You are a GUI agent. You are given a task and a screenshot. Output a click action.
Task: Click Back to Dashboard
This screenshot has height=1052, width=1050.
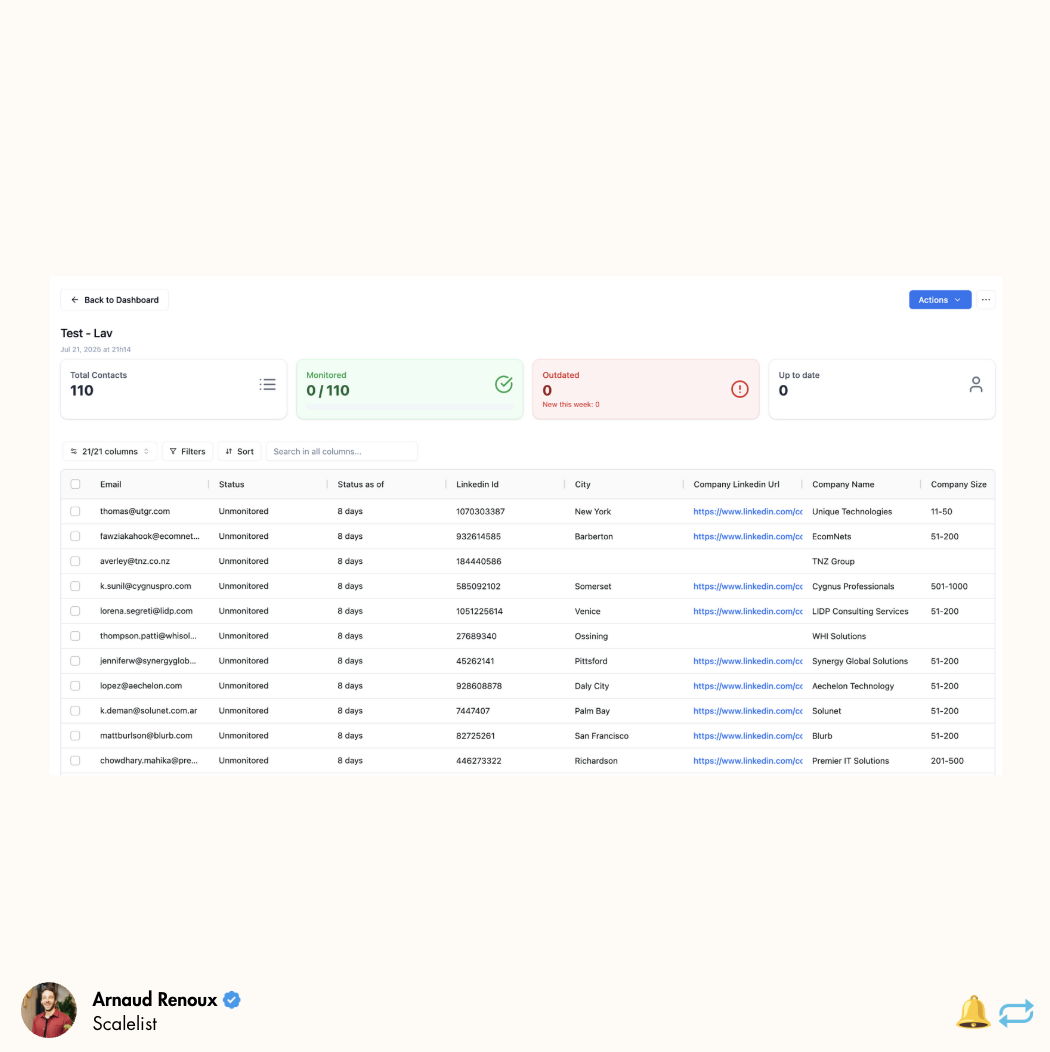tap(113, 299)
